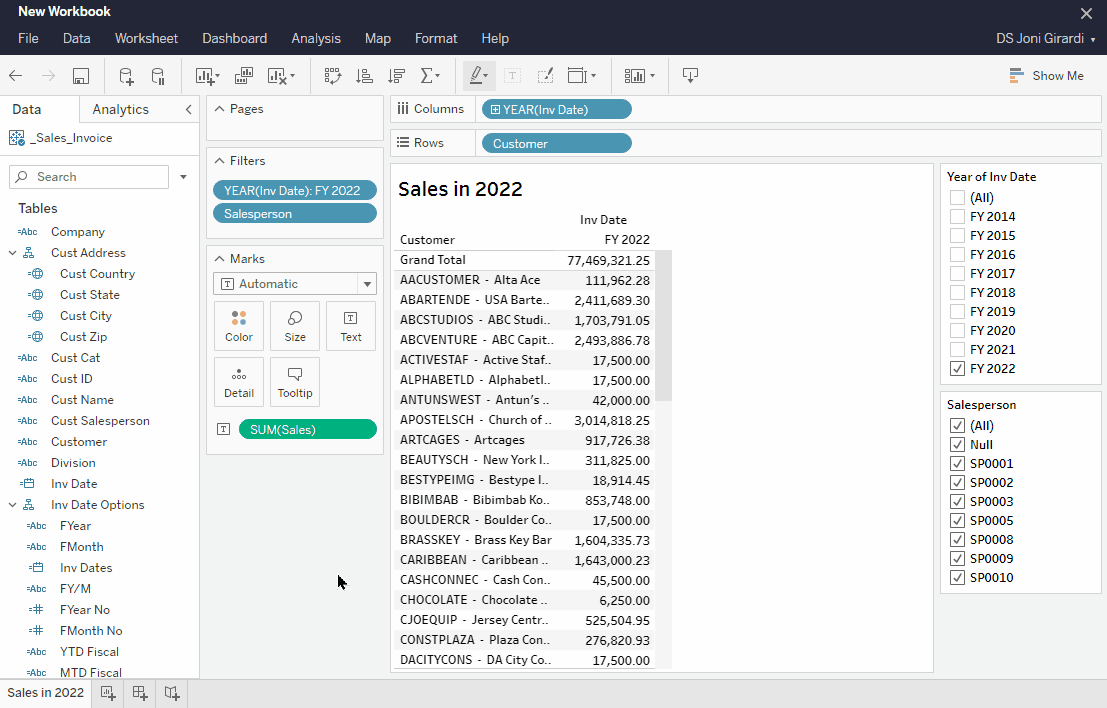
Task: Click the Show Me button
Action: pyautogui.click(x=1046, y=76)
